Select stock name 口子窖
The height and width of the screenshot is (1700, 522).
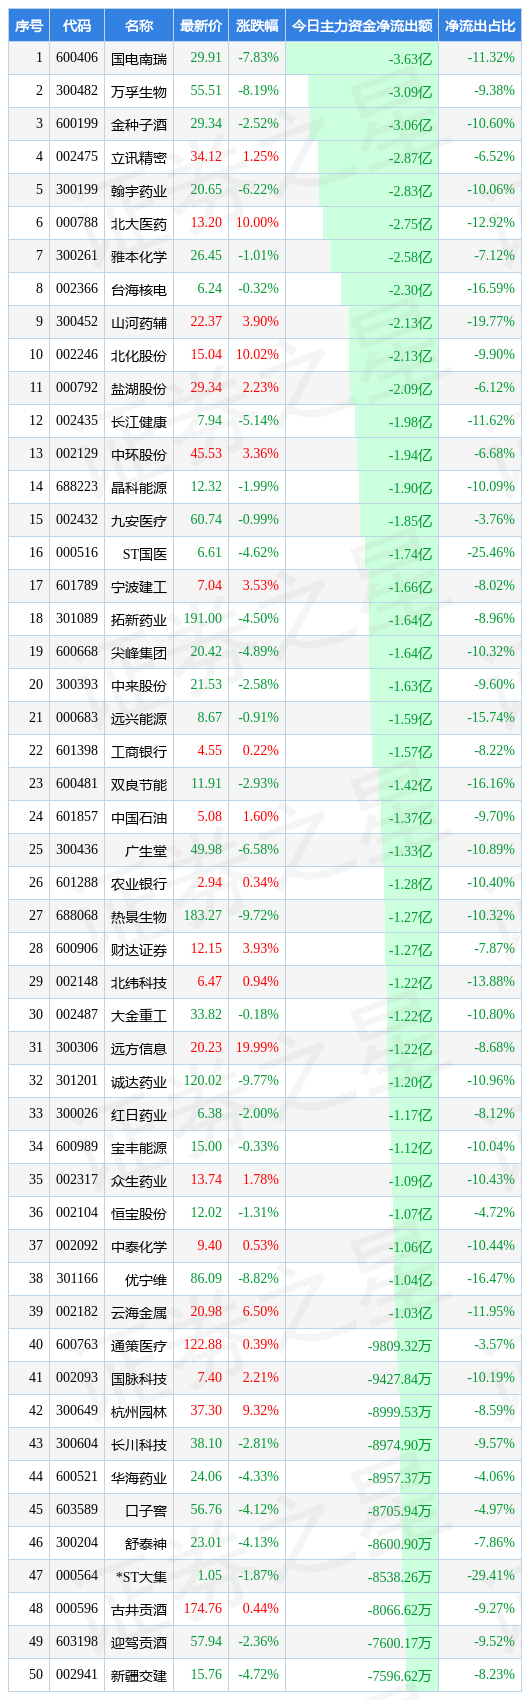coord(146,1510)
